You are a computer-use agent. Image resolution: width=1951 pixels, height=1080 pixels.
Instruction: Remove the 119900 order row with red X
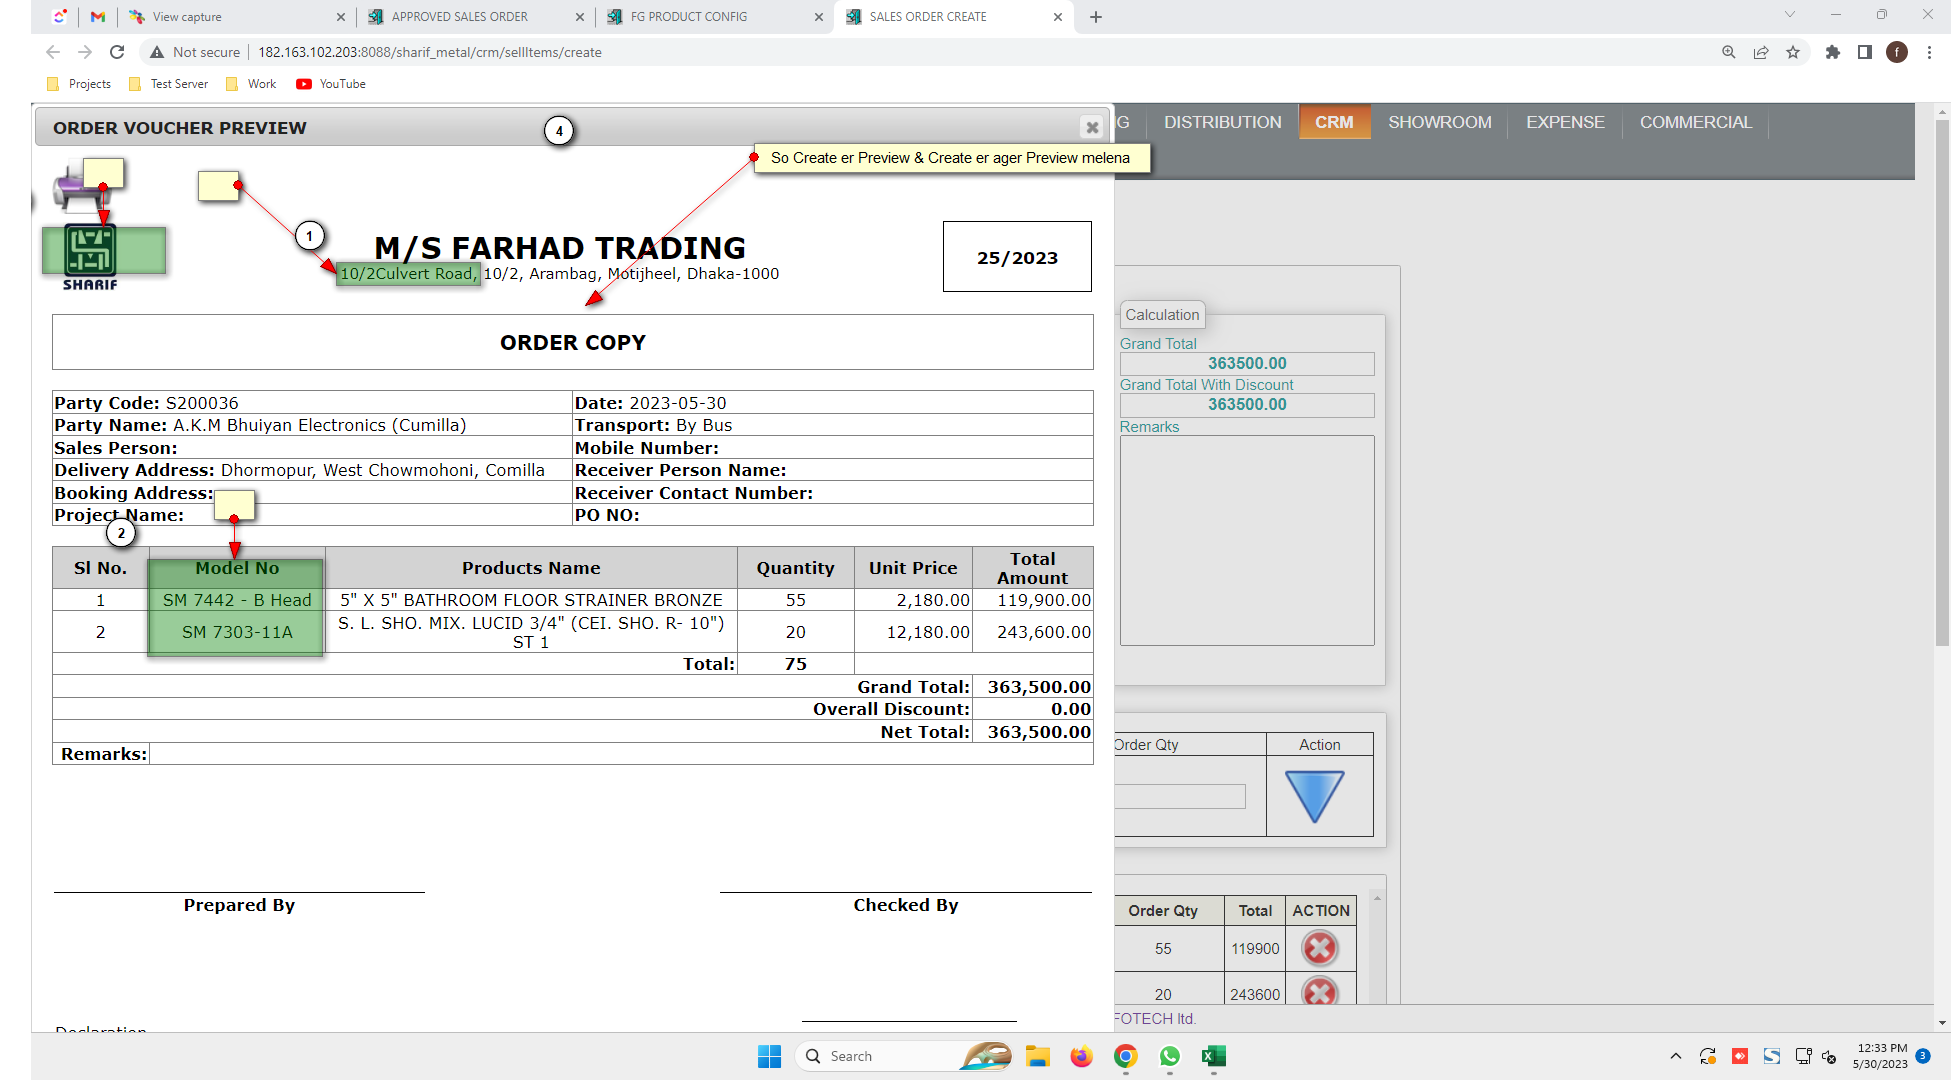[x=1319, y=948]
